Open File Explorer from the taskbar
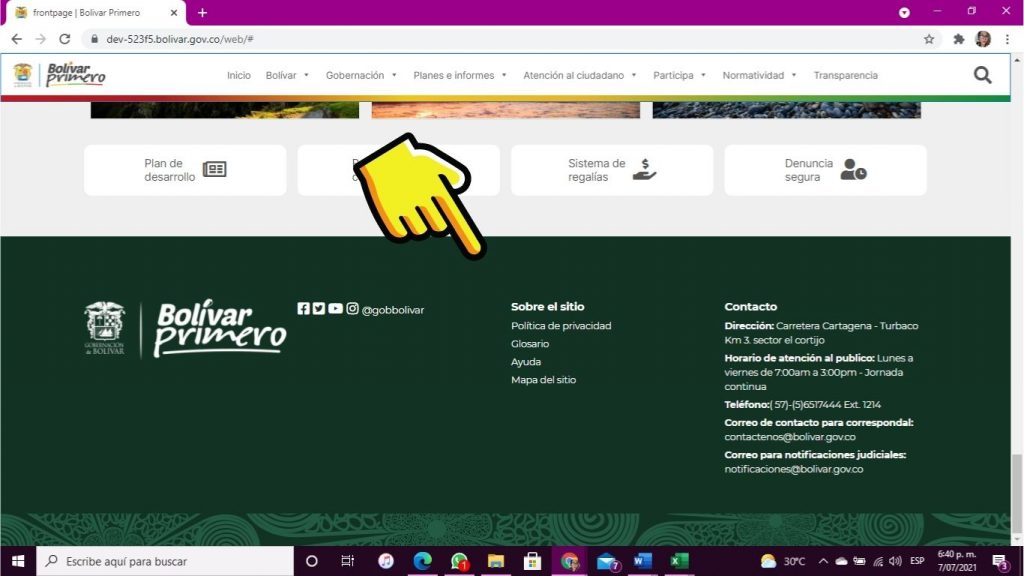The height and width of the screenshot is (576, 1024). [496, 561]
